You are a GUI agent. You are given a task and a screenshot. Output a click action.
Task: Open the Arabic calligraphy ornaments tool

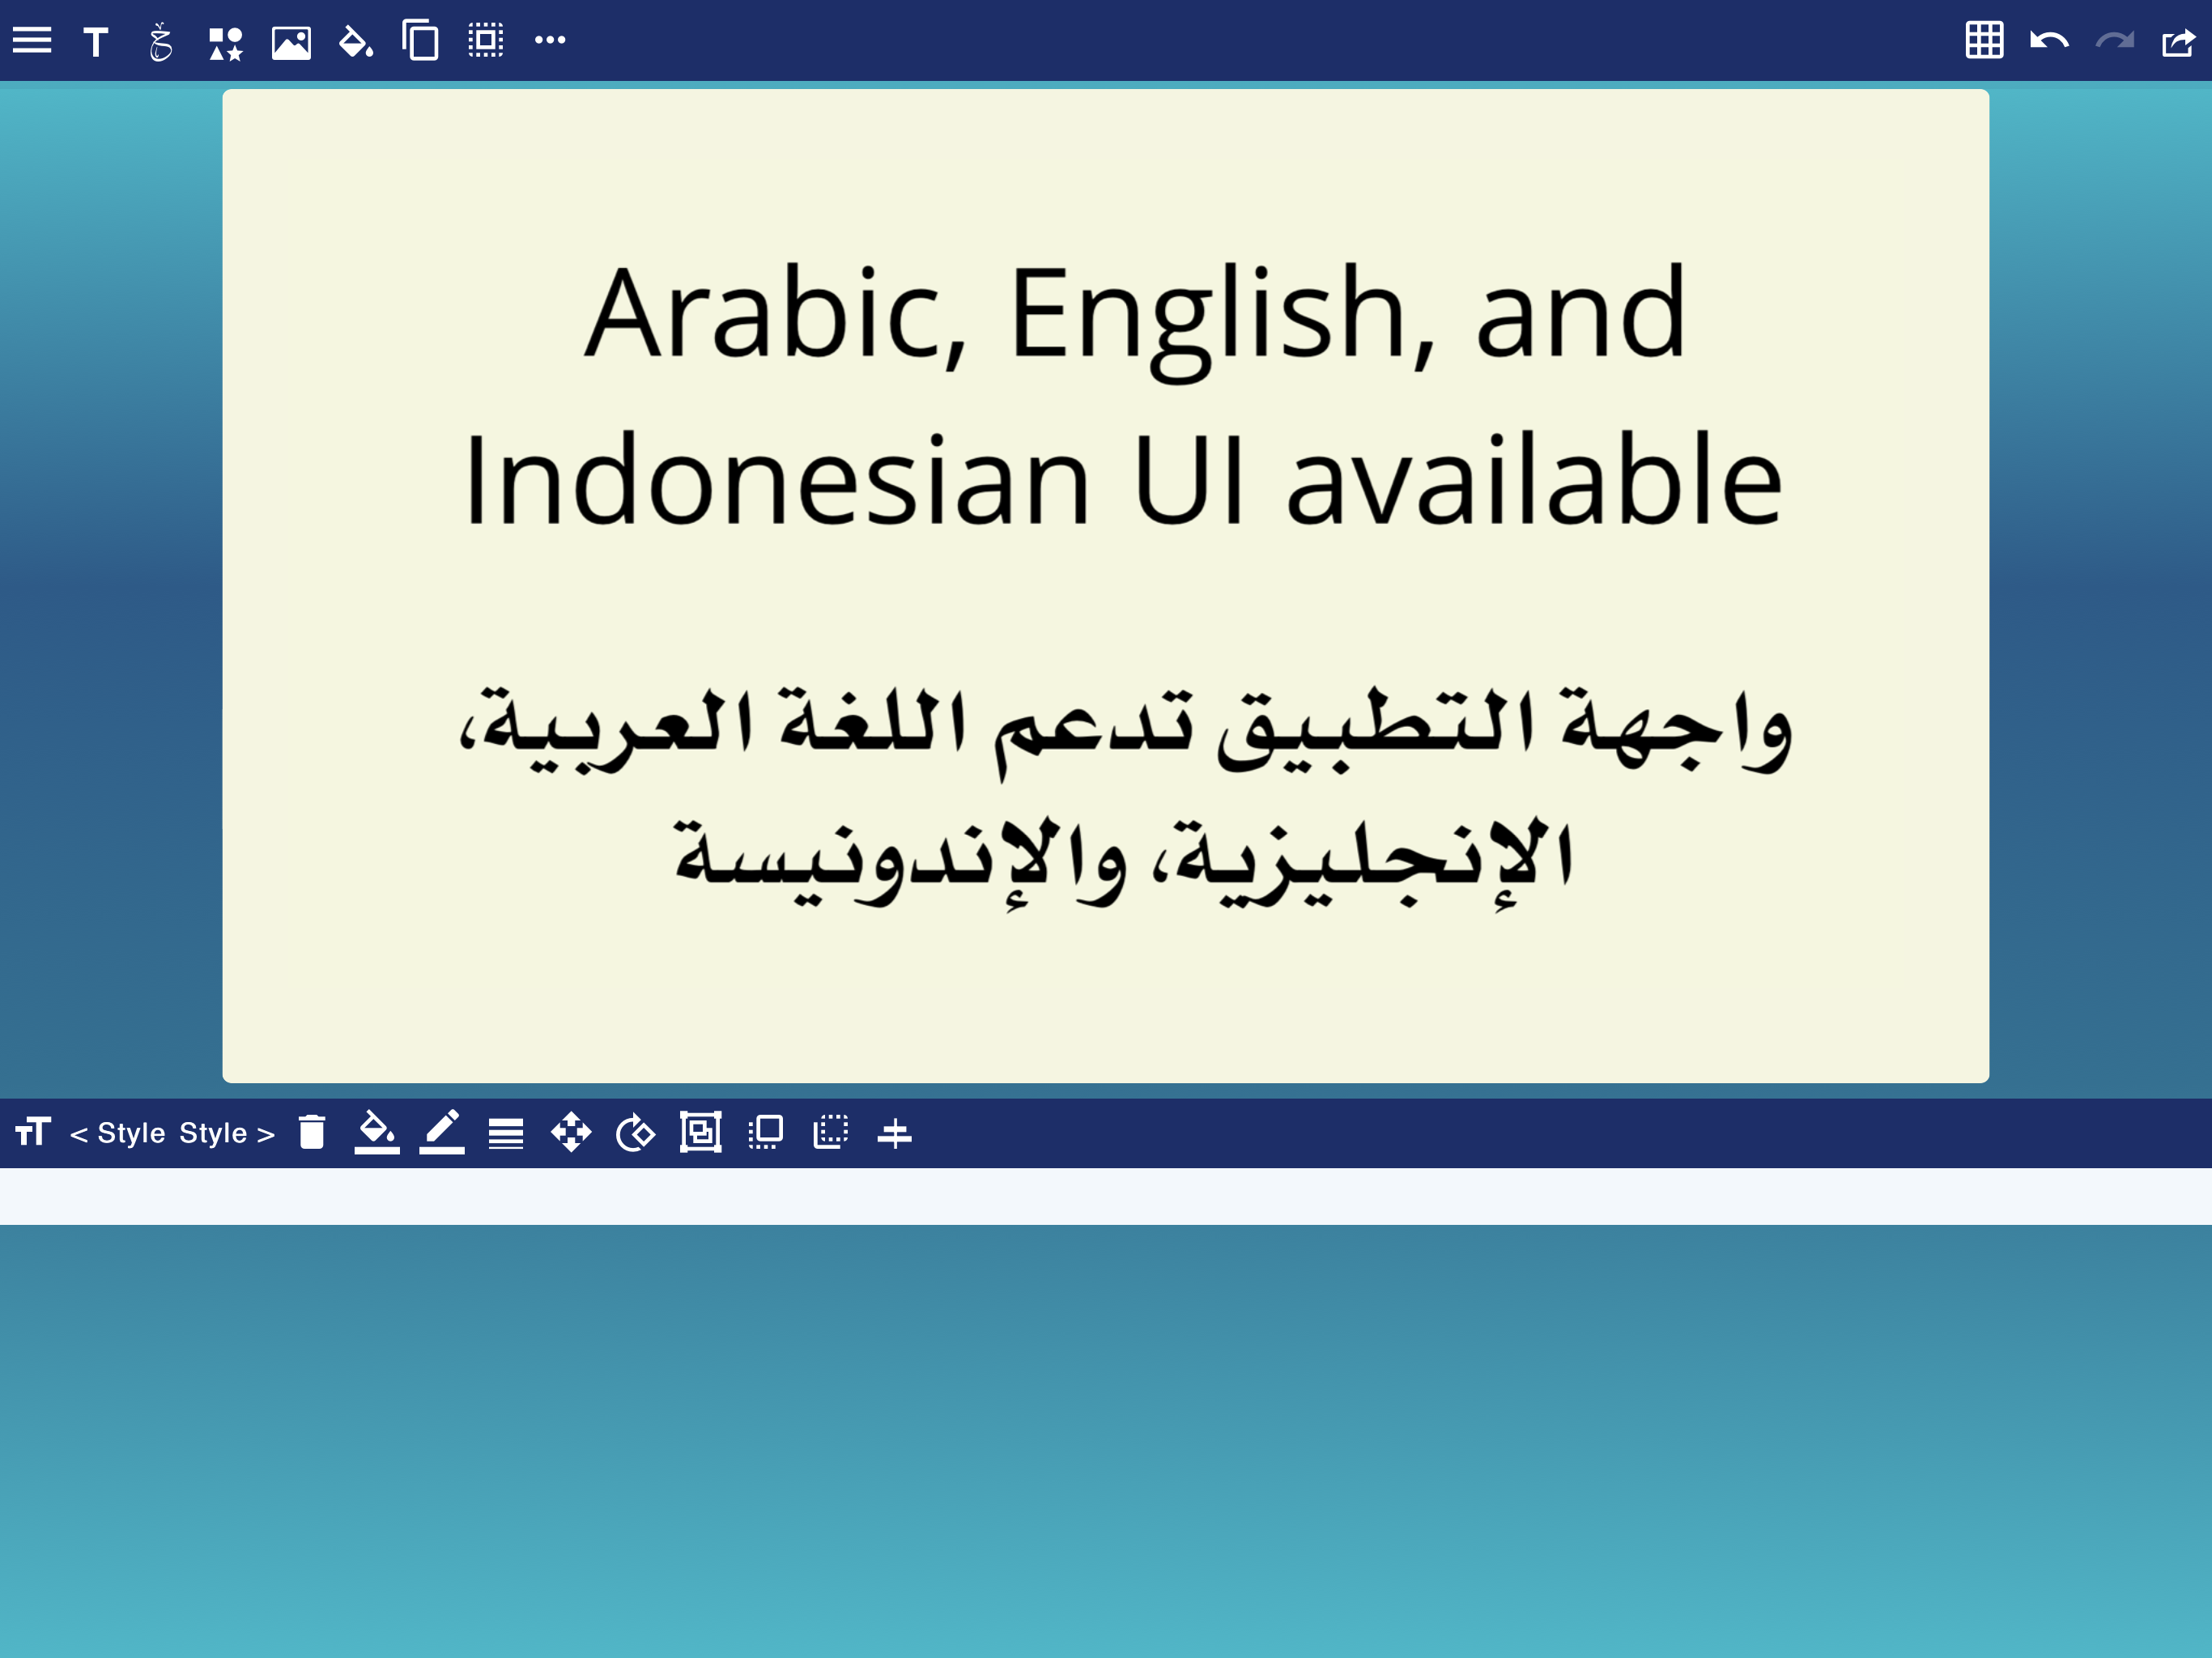coord(160,42)
